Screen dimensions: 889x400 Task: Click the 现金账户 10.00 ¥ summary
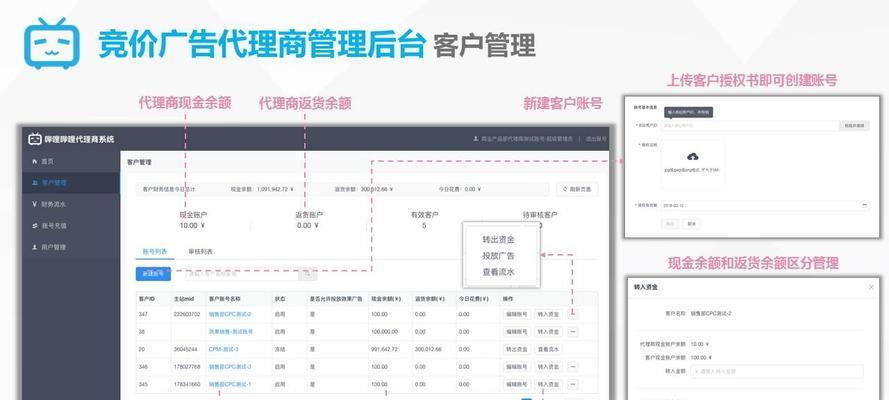click(193, 220)
